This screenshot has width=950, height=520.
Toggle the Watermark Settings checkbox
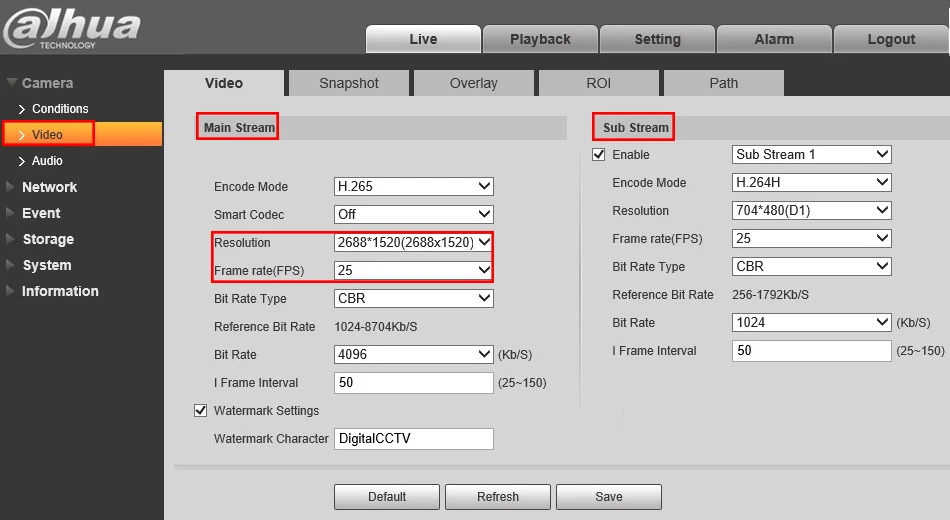click(201, 410)
